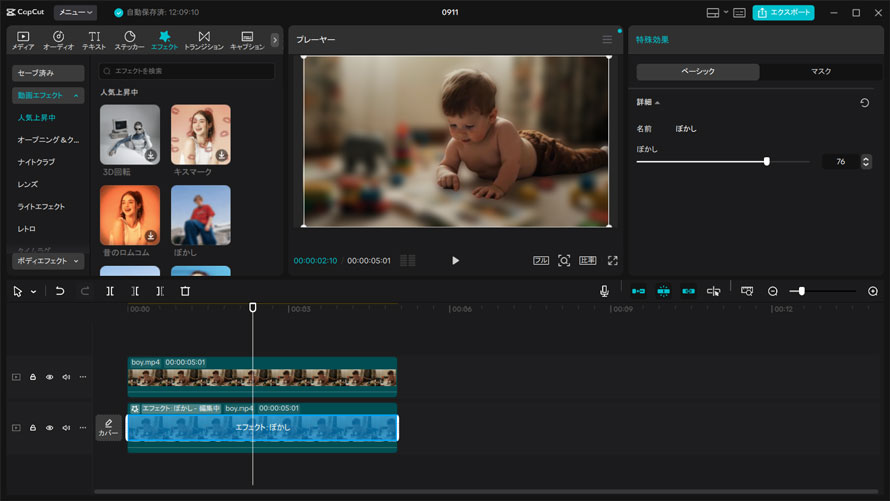Image resolution: width=890 pixels, height=501 pixels.
Task: Collapse the 動画エフェクト category
Action: [48, 95]
